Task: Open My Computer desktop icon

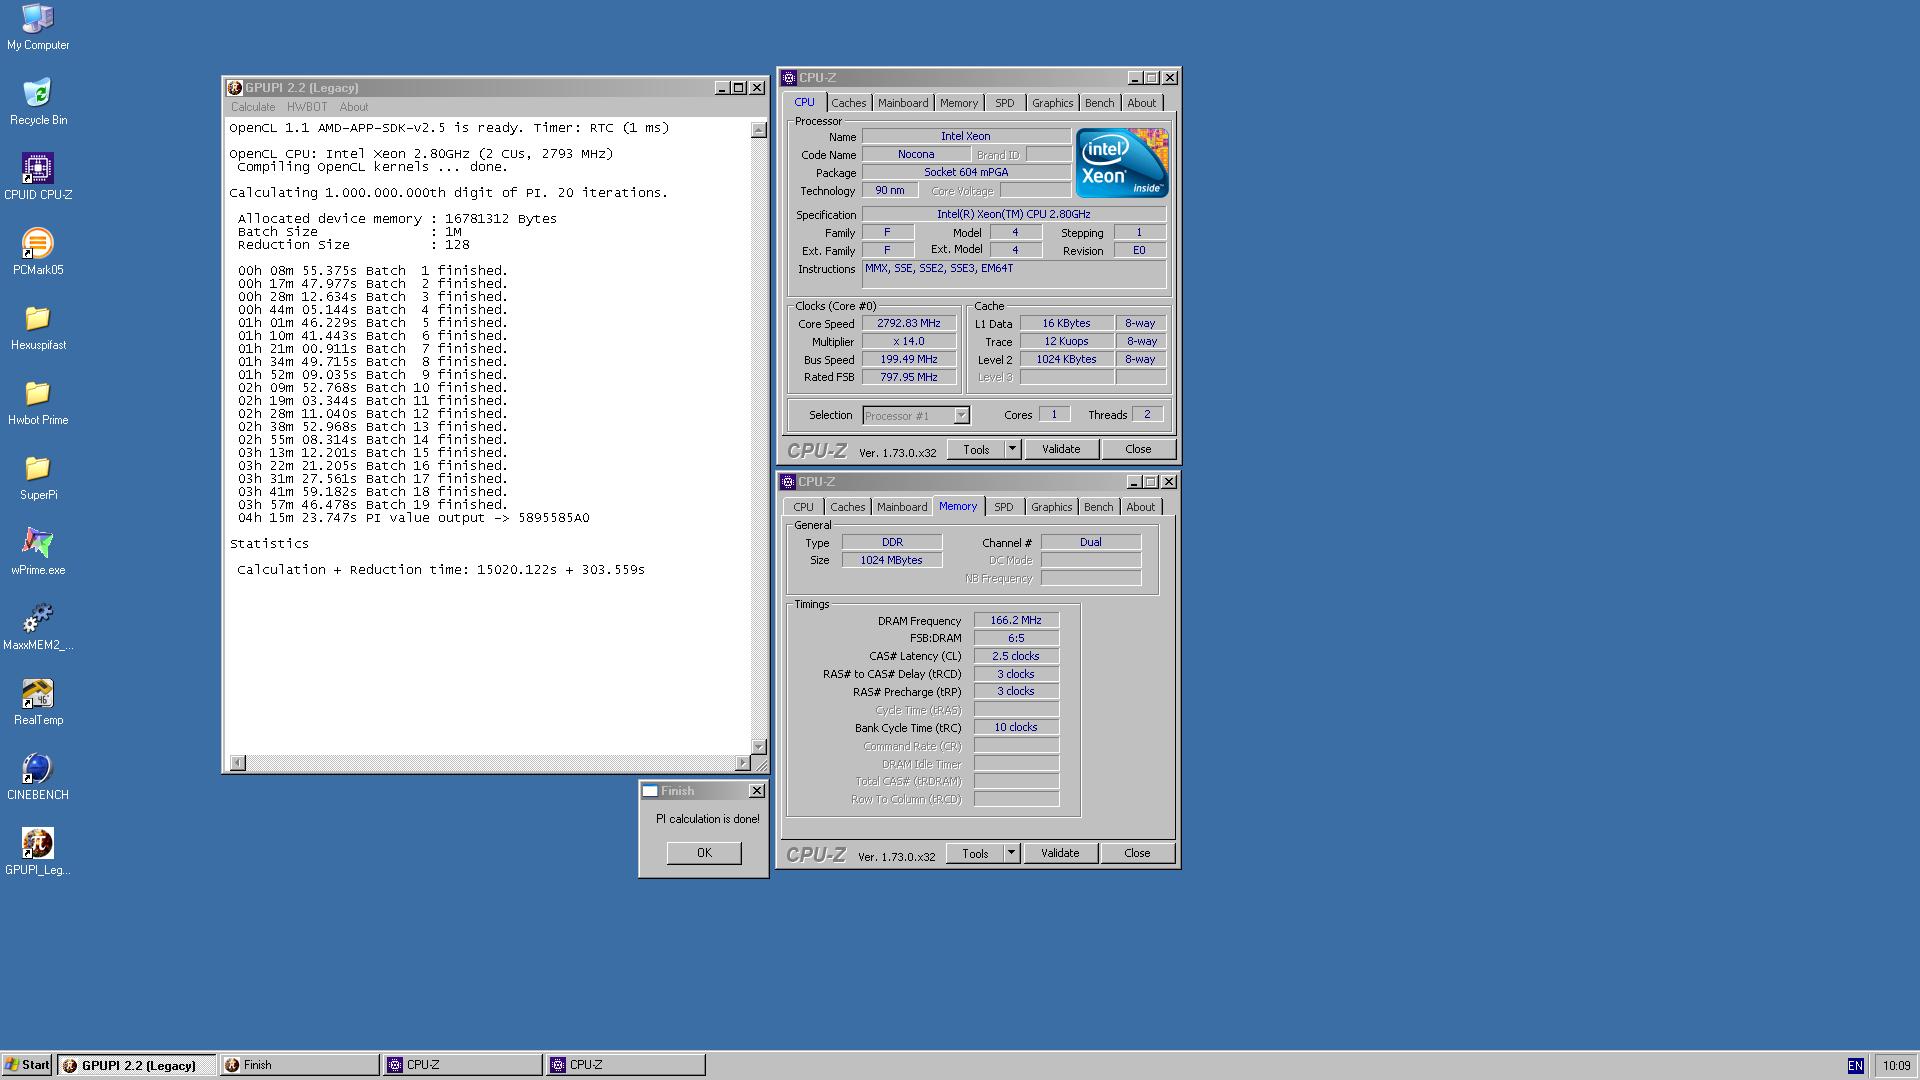Action: click(x=38, y=26)
